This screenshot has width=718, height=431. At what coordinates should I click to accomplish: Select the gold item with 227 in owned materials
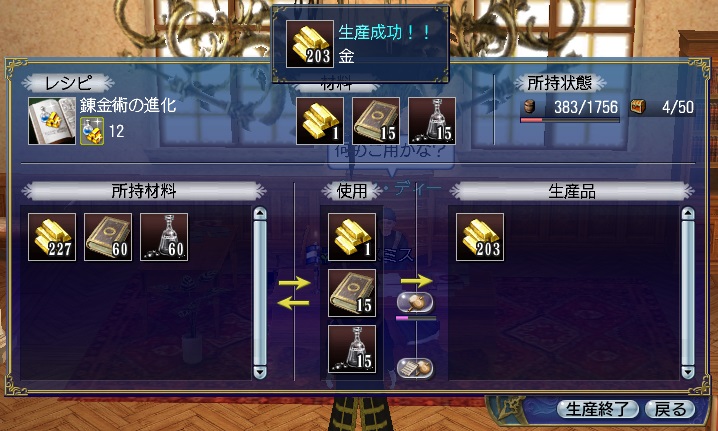click(52, 237)
